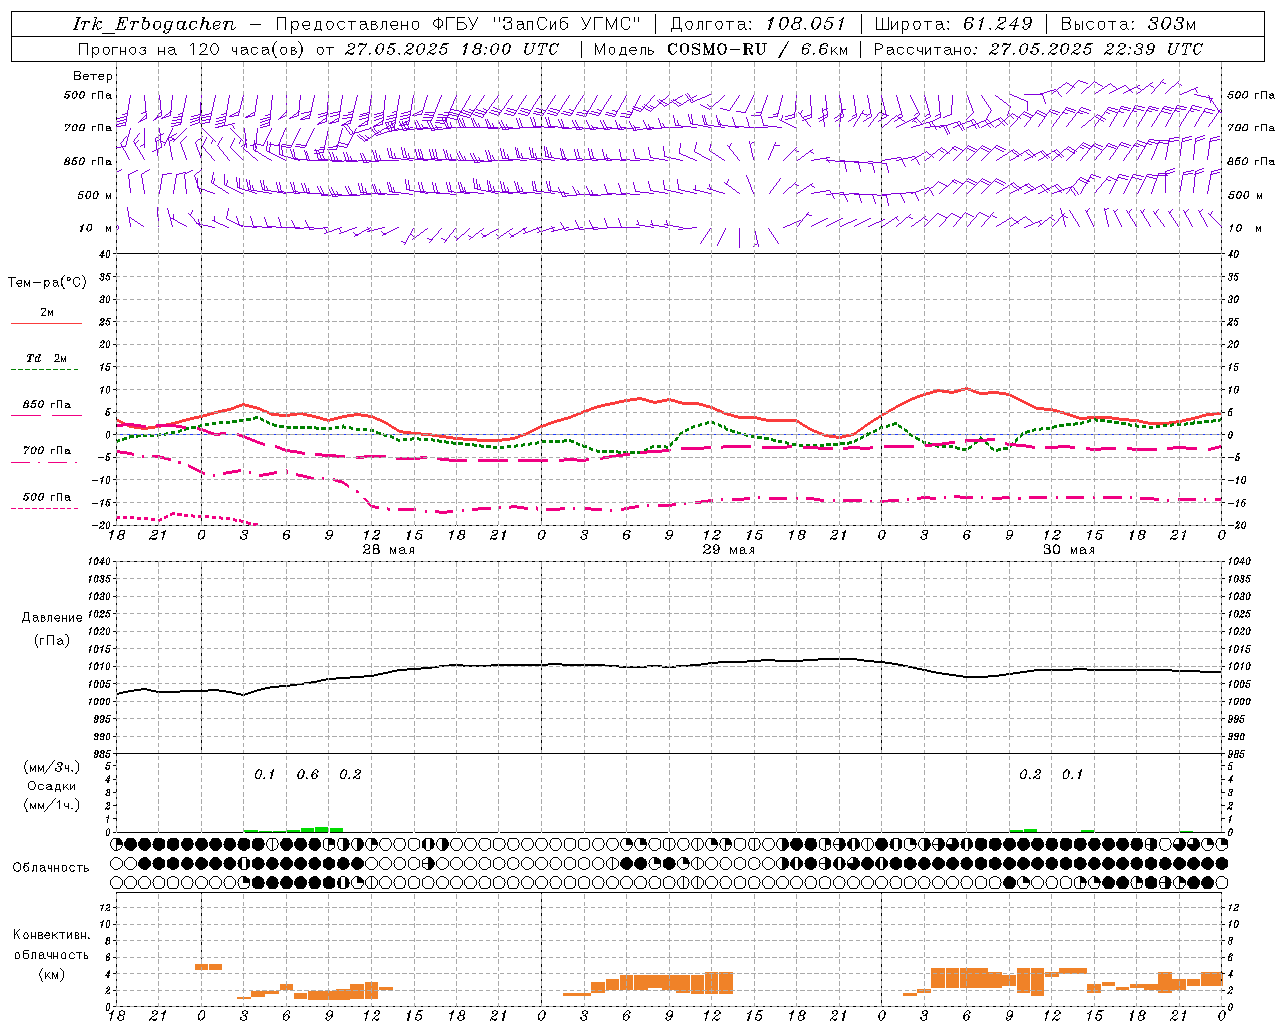Click the latitude value 61.249
This screenshot has height=1024, width=1280.
[x=997, y=24]
